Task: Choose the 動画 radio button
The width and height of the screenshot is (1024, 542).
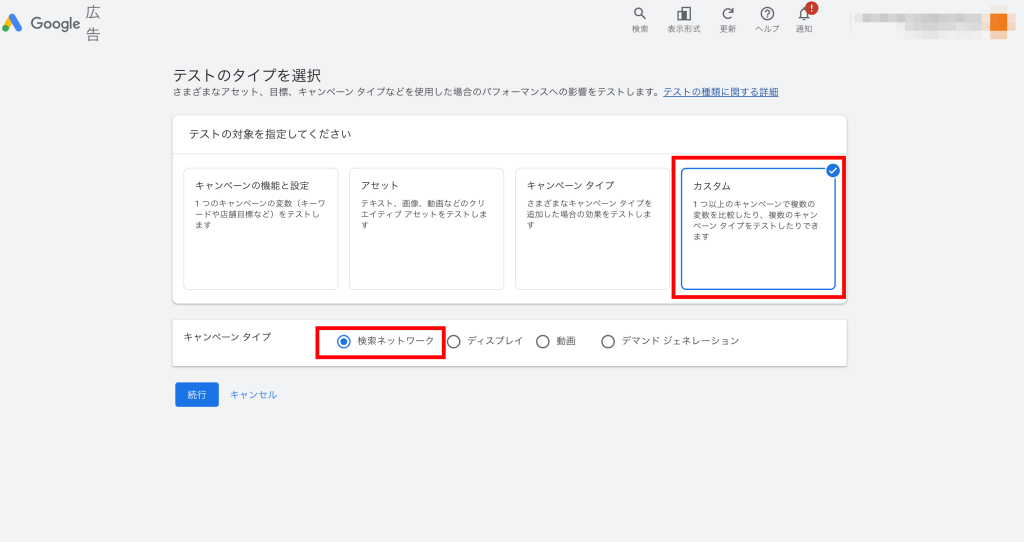Action: 543,342
